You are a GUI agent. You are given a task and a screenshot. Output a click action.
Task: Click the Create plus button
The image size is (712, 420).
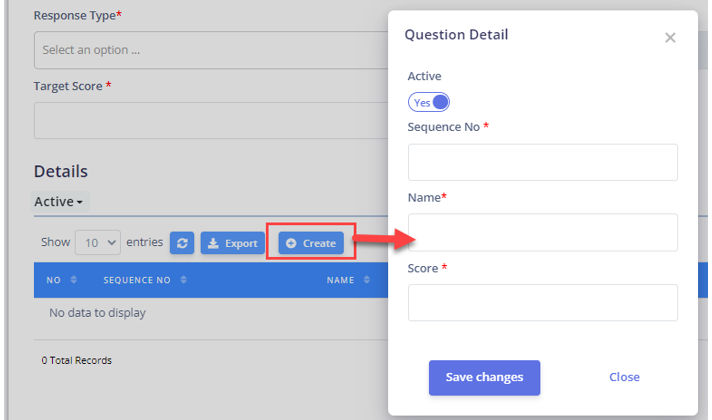(x=311, y=243)
